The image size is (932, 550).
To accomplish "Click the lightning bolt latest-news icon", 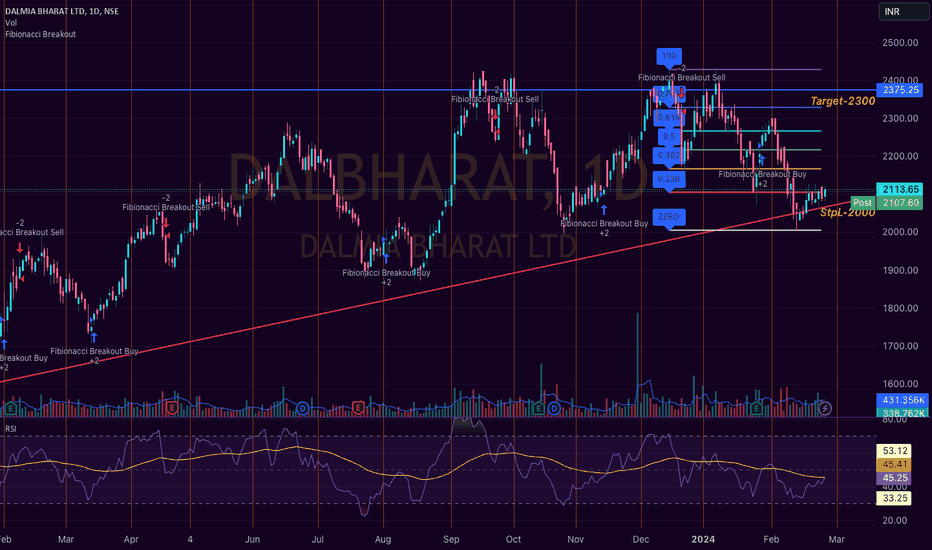I will [824, 408].
